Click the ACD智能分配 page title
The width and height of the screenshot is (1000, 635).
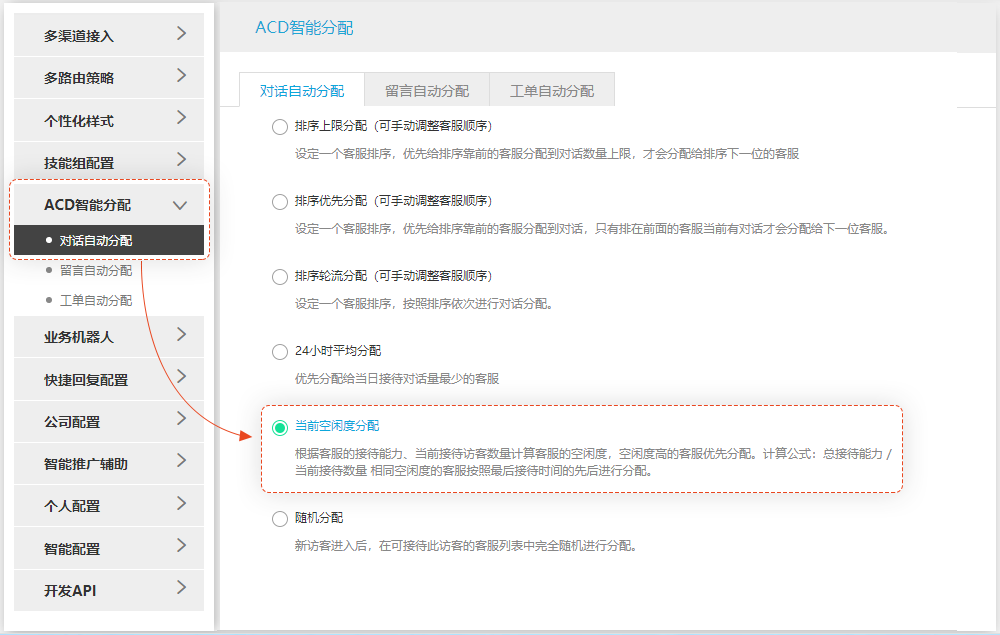(x=304, y=28)
